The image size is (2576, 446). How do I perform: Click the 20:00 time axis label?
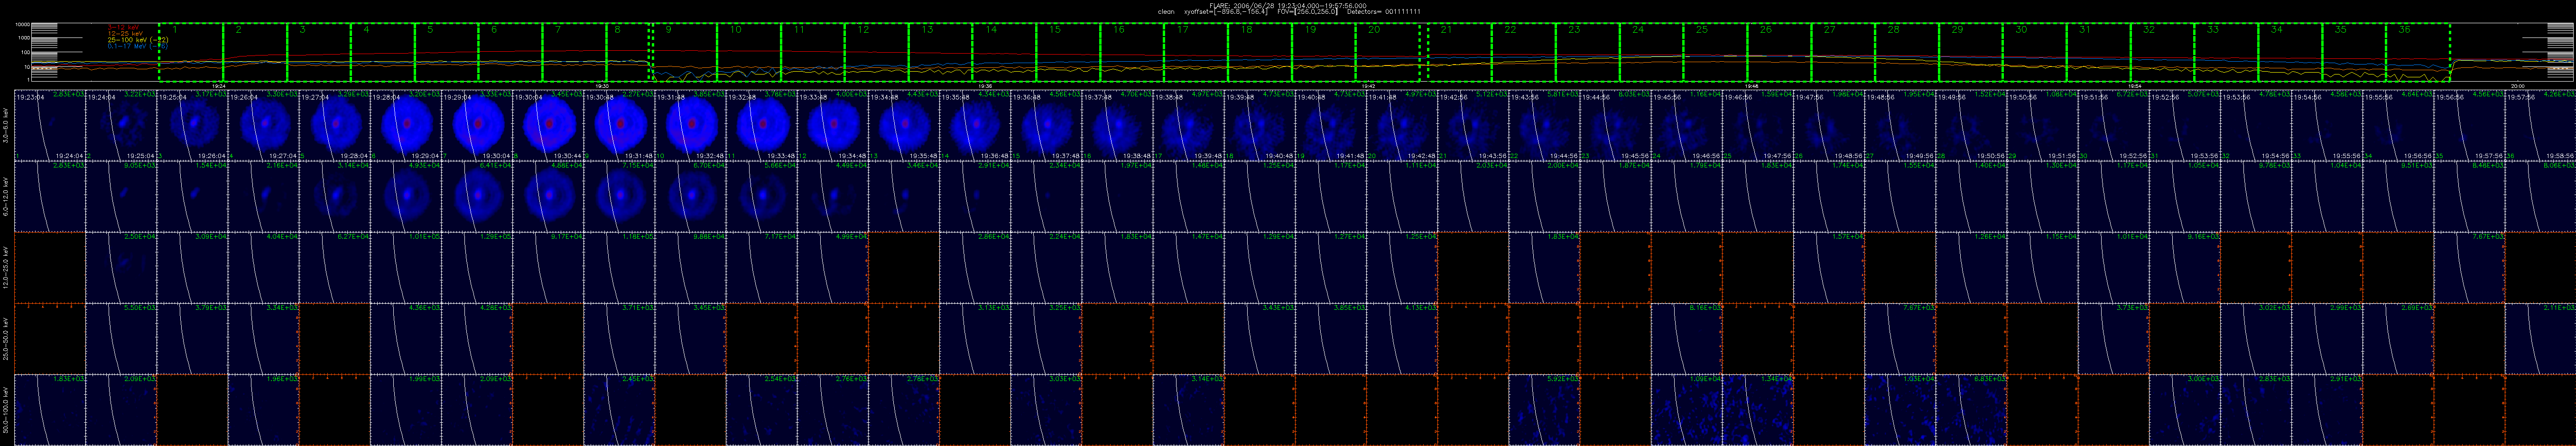(2518, 86)
